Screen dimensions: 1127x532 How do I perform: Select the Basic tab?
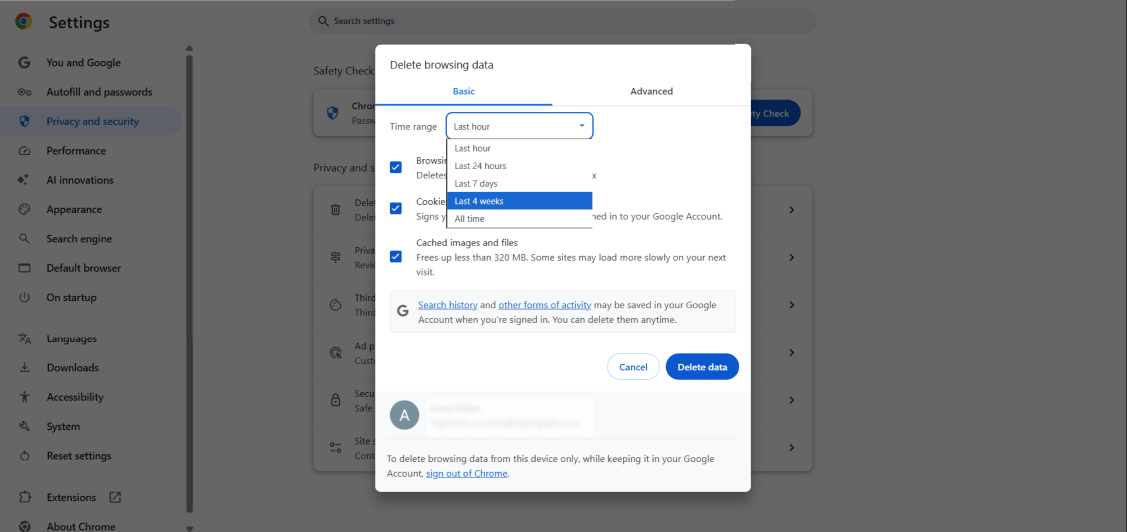464,91
